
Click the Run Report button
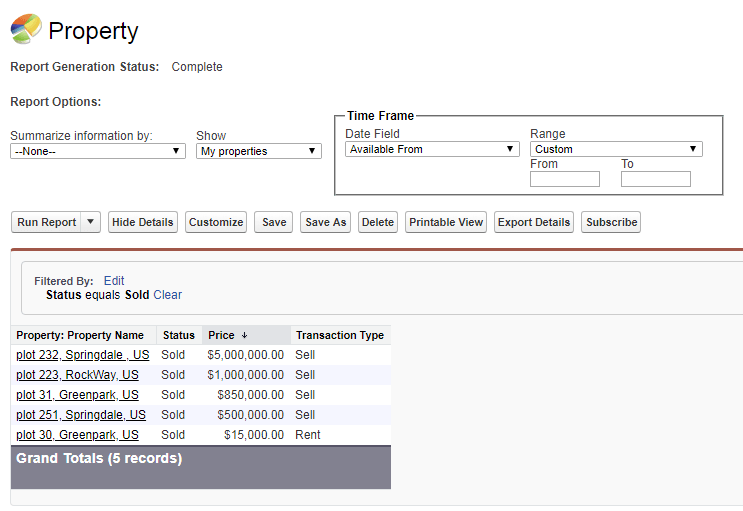46,222
